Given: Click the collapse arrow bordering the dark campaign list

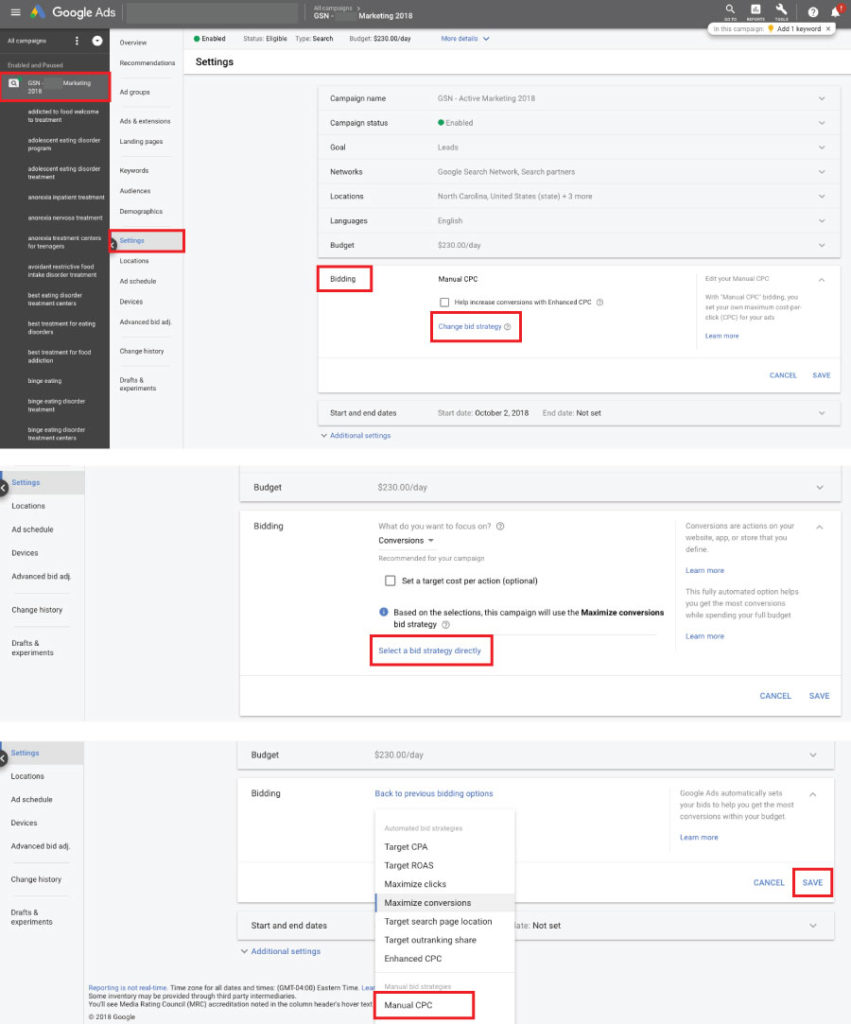Looking at the screenshot, I should pos(112,244).
